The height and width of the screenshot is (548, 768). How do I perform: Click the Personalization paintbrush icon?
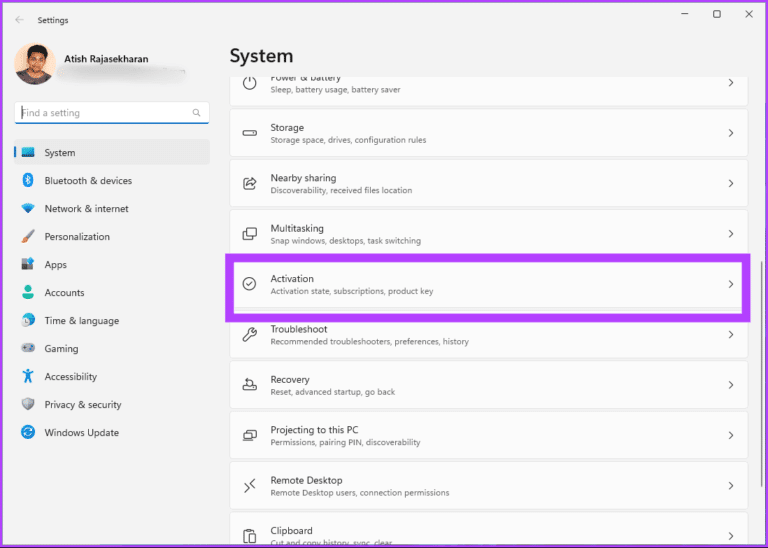(27, 237)
